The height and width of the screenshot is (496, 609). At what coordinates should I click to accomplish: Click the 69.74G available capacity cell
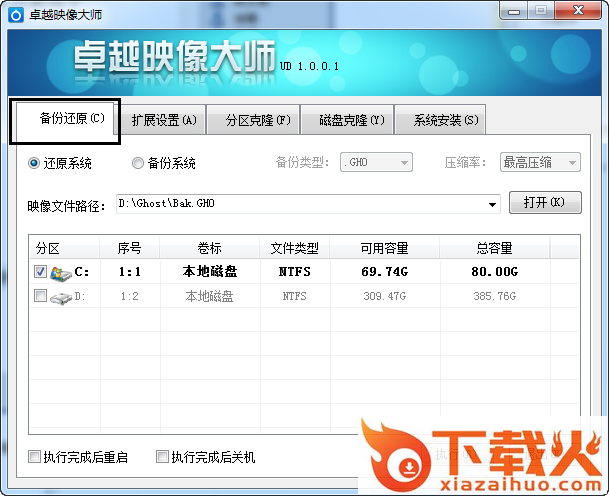[x=385, y=271]
